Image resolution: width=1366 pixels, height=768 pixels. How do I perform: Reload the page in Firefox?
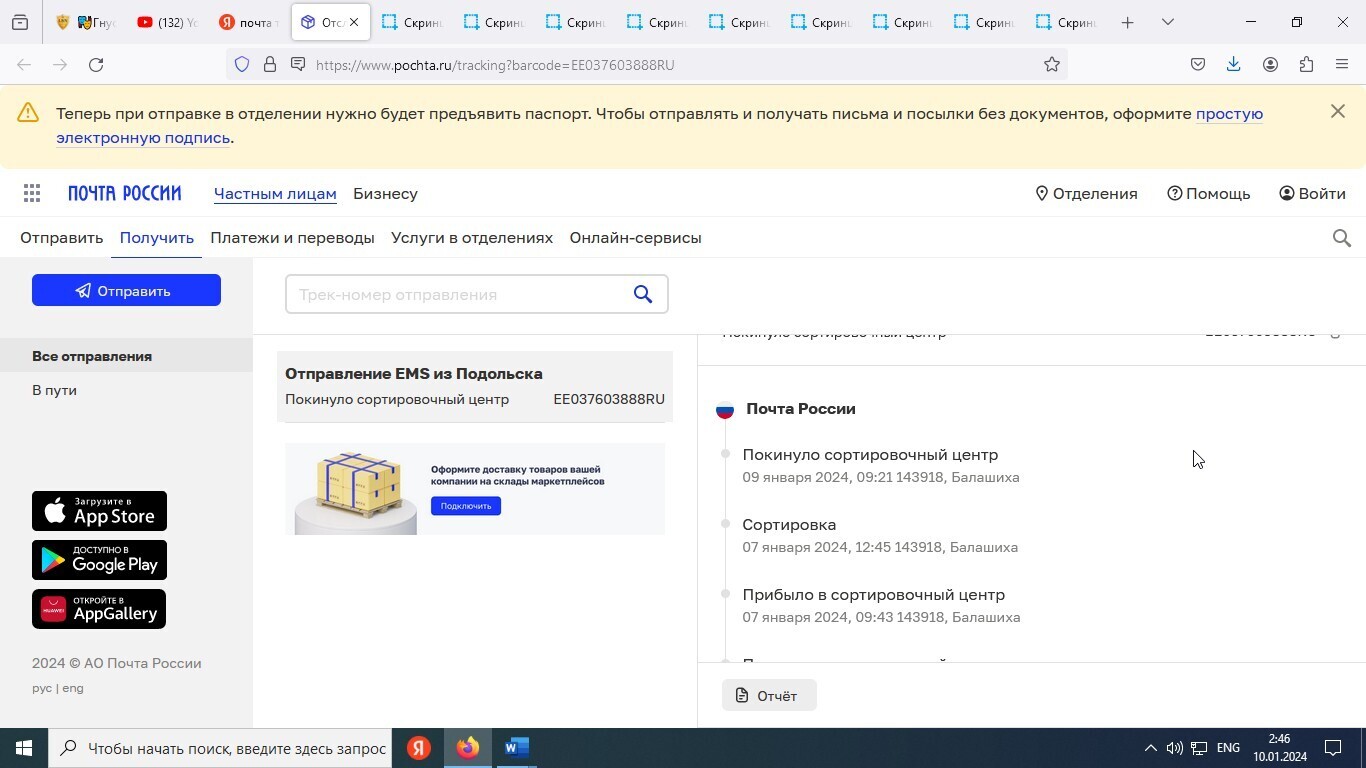pyautogui.click(x=96, y=65)
